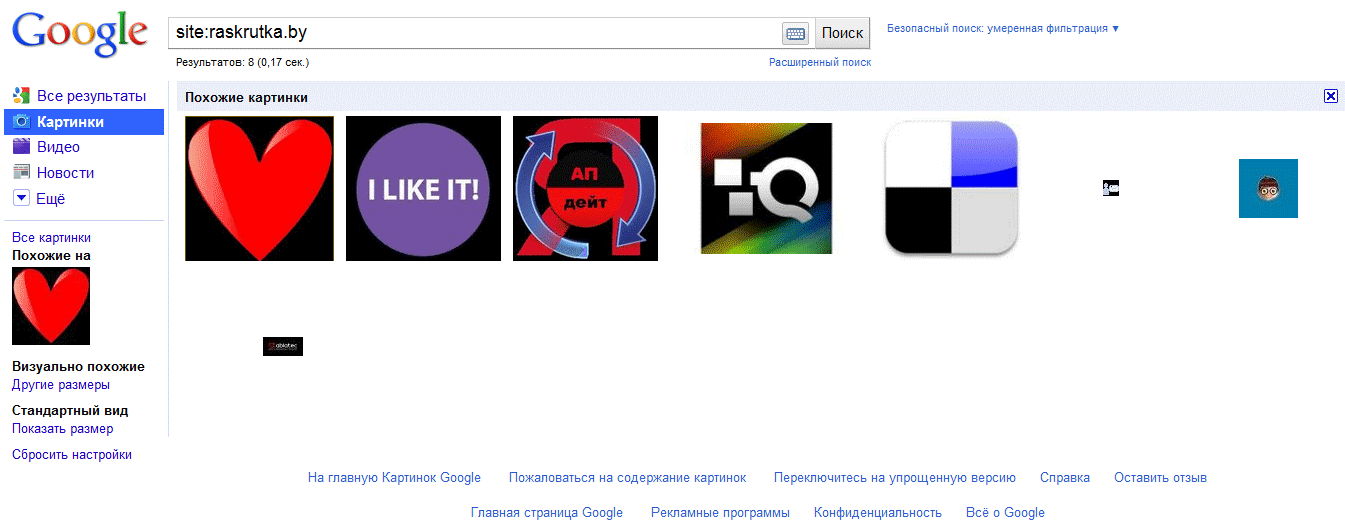The image size is (1345, 524).
Task: Open the Безопасный поиск filter dropdown
Action: tap(1003, 29)
